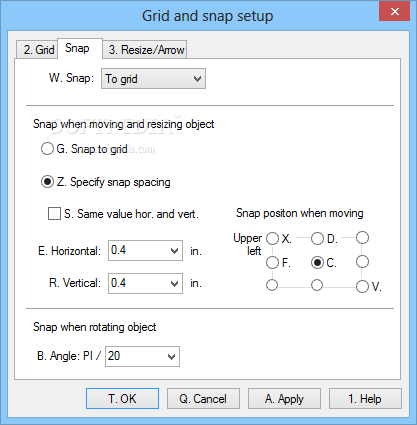Choose the bottom left corner snap position
The image size is (417, 425).
pos(272,285)
